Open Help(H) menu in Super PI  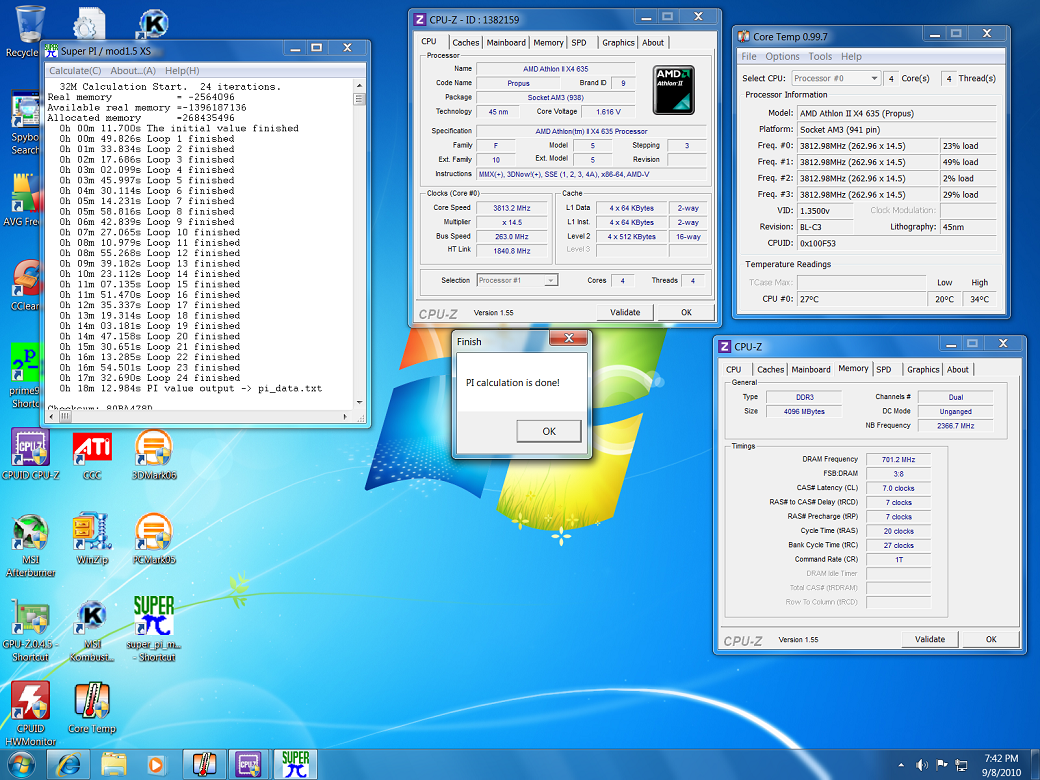click(182, 71)
